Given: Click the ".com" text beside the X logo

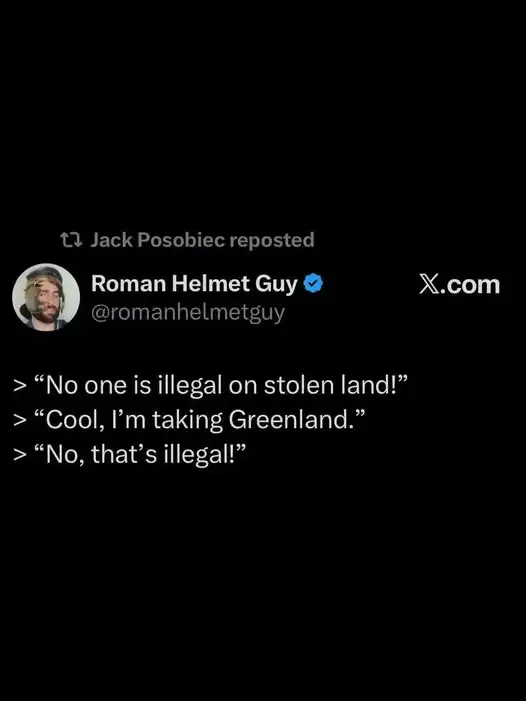Looking at the screenshot, I should tap(469, 285).
